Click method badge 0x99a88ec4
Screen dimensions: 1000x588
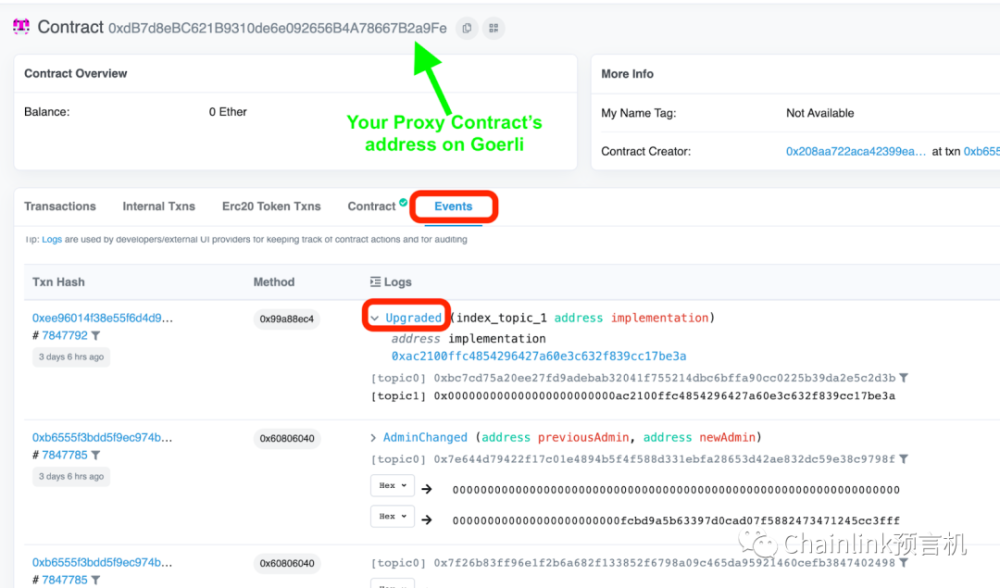286,319
